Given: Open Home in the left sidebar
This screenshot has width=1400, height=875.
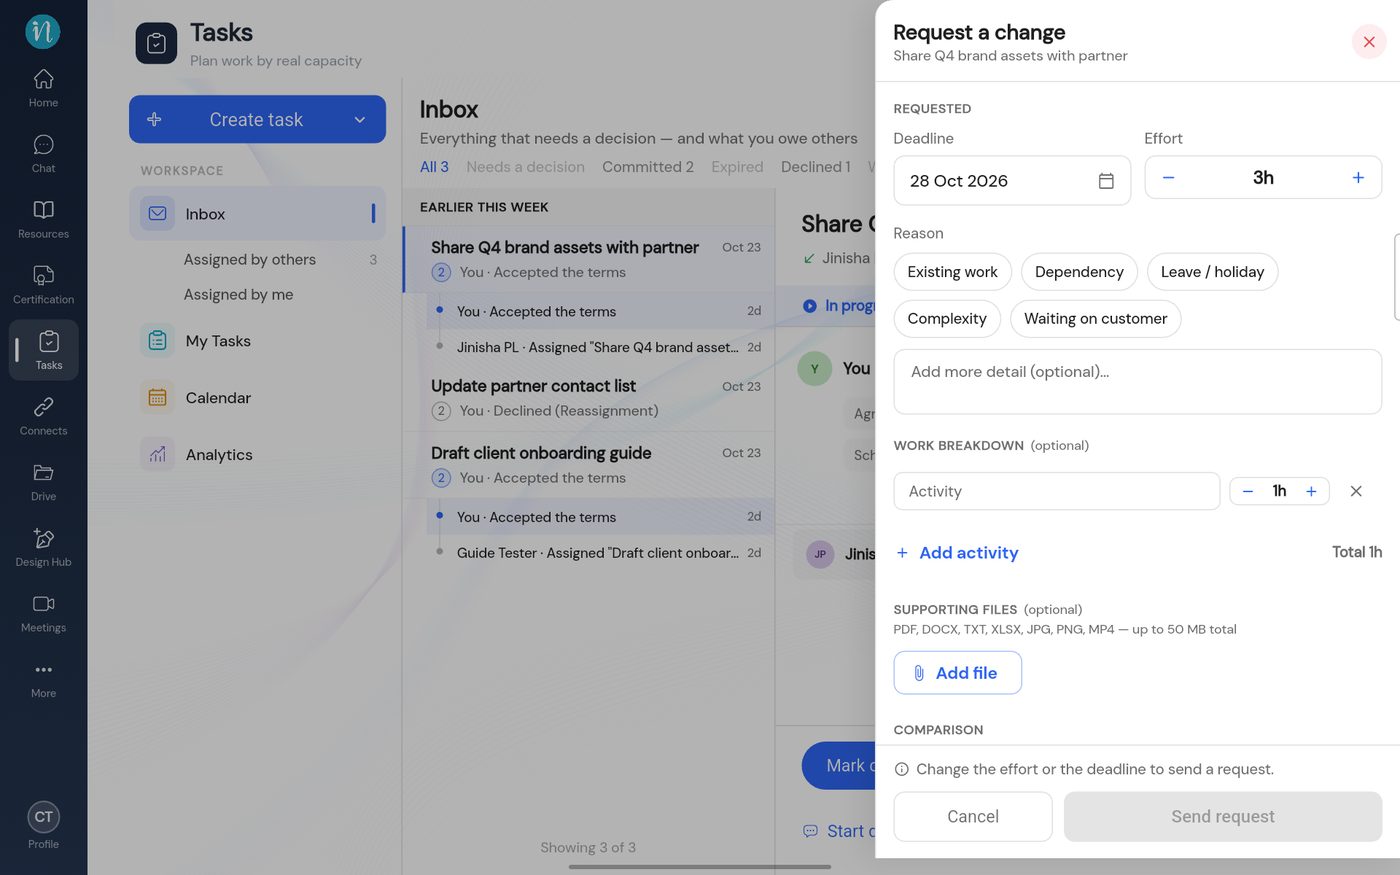Looking at the screenshot, I should [x=43, y=88].
